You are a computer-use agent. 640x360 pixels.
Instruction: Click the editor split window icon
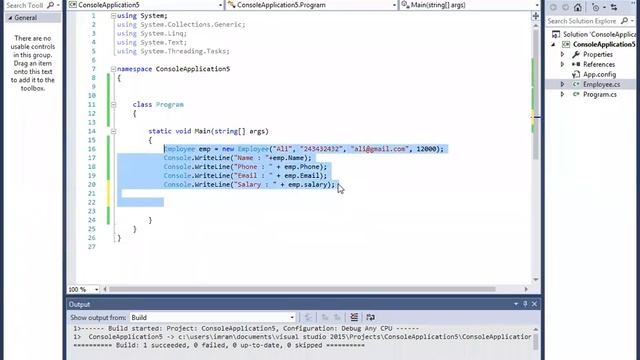pyautogui.click(x=536, y=16)
